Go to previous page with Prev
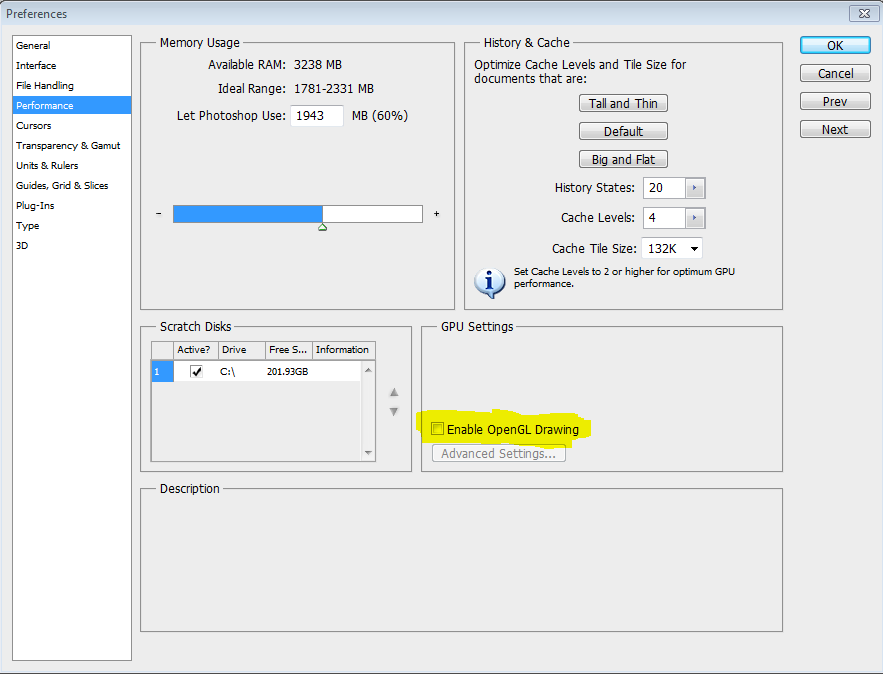This screenshot has height=674, width=883. click(x=835, y=101)
